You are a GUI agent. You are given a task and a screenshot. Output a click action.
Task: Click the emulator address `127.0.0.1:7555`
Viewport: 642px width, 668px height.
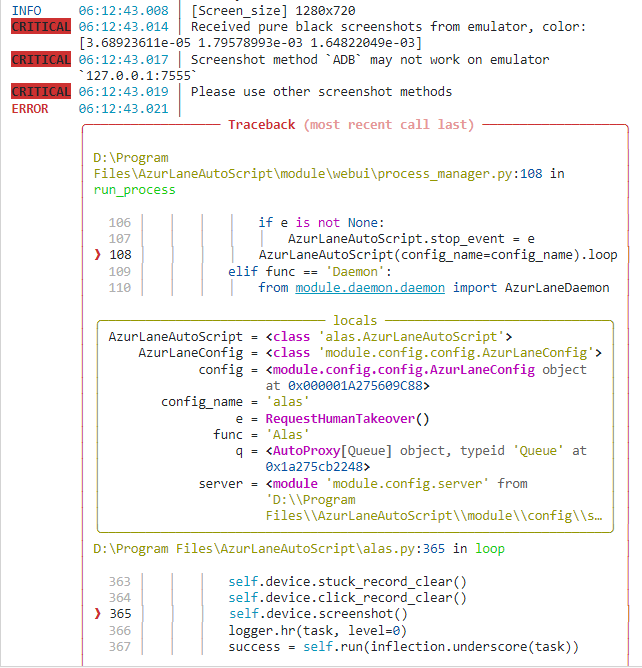(x=138, y=76)
